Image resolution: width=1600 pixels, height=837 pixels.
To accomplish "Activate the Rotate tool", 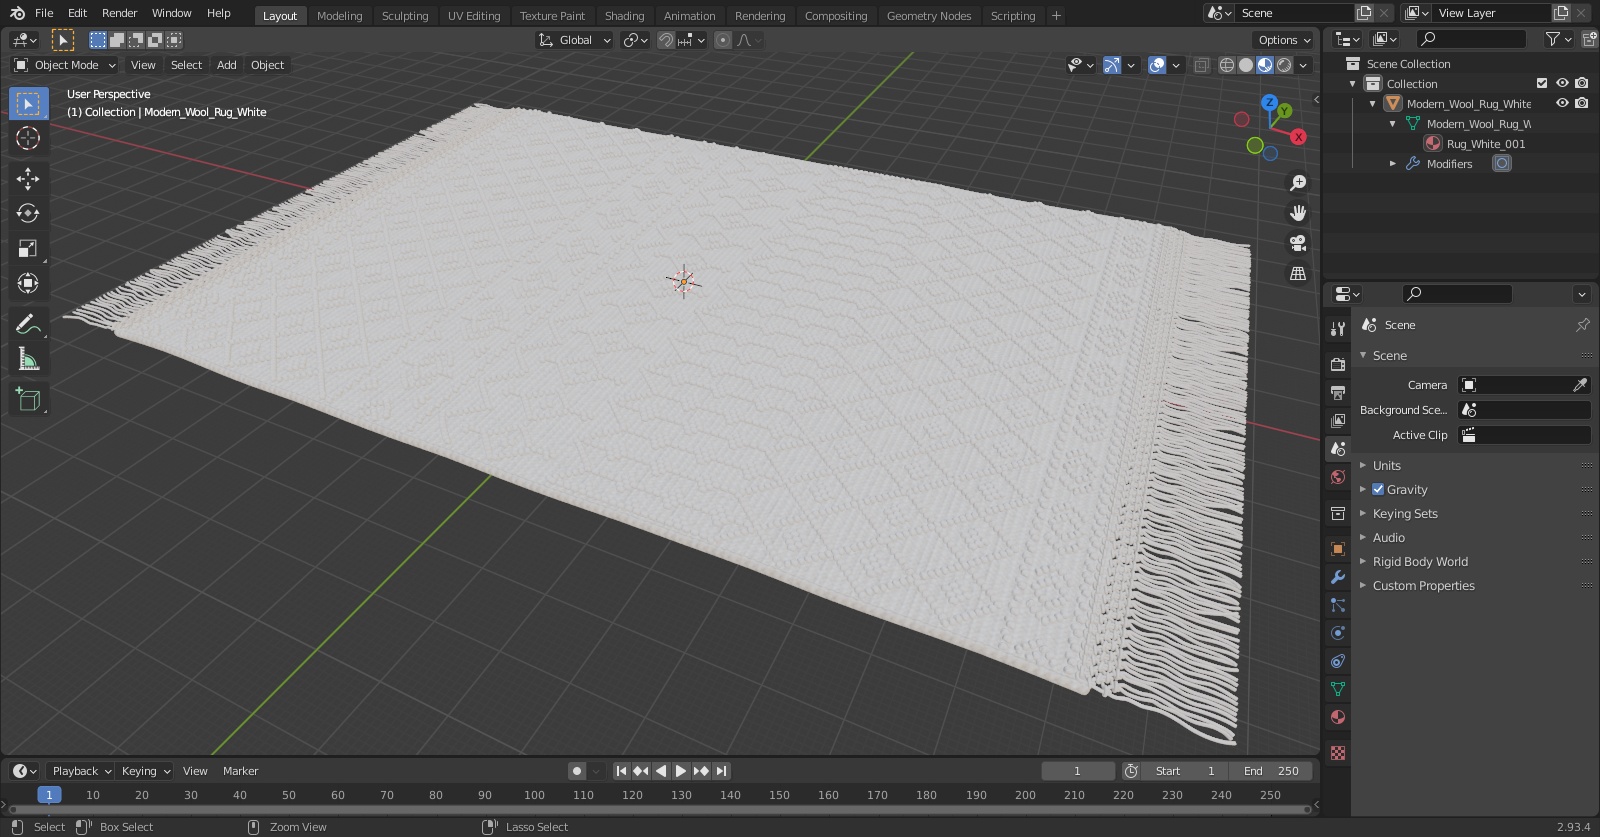I will pyautogui.click(x=28, y=213).
